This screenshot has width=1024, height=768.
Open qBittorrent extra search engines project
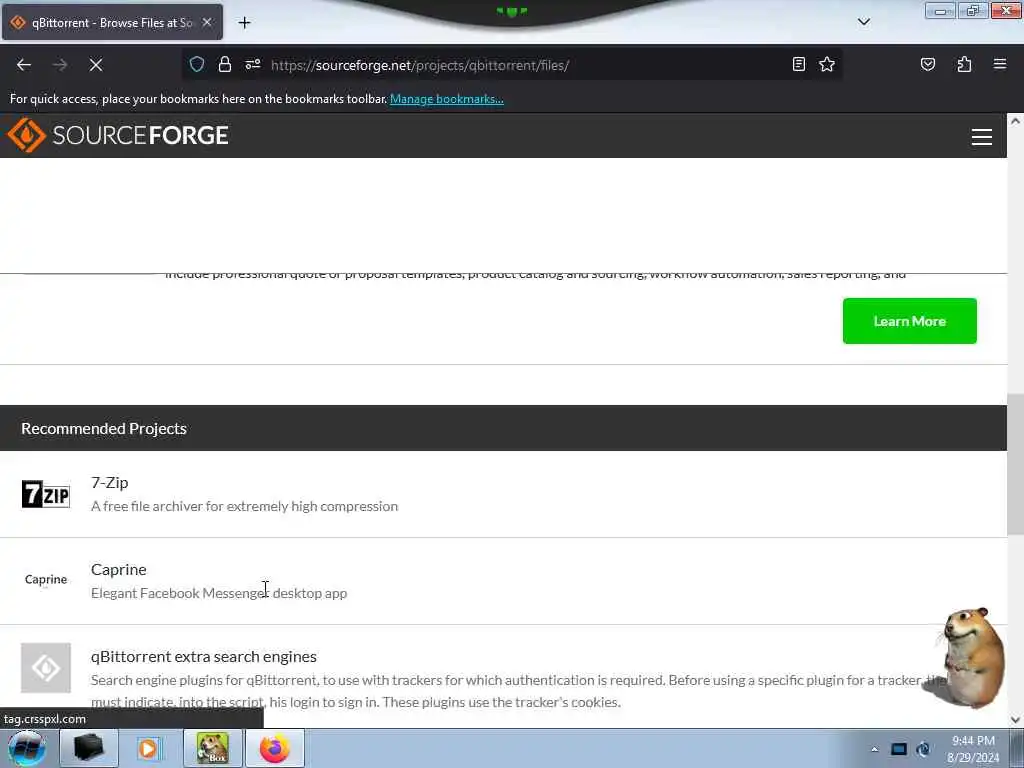pyautogui.click(x=204, y=656)
